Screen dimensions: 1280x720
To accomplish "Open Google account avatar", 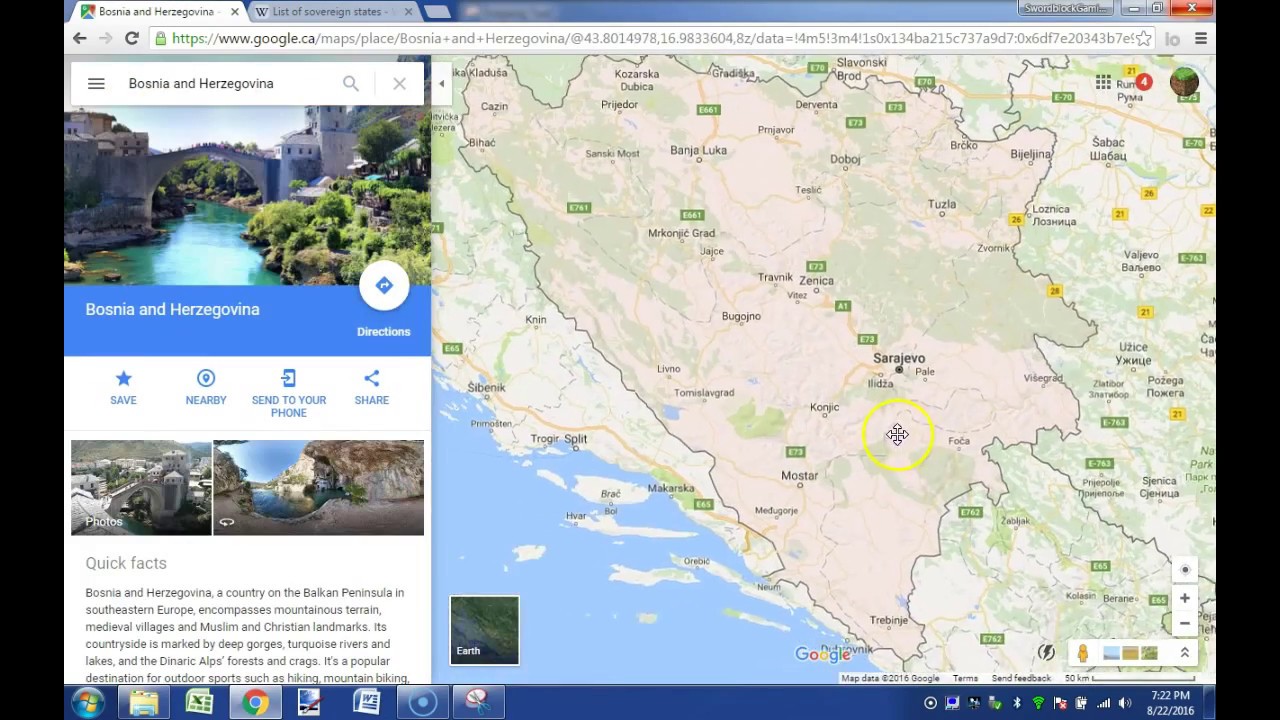I will 1184,82.
